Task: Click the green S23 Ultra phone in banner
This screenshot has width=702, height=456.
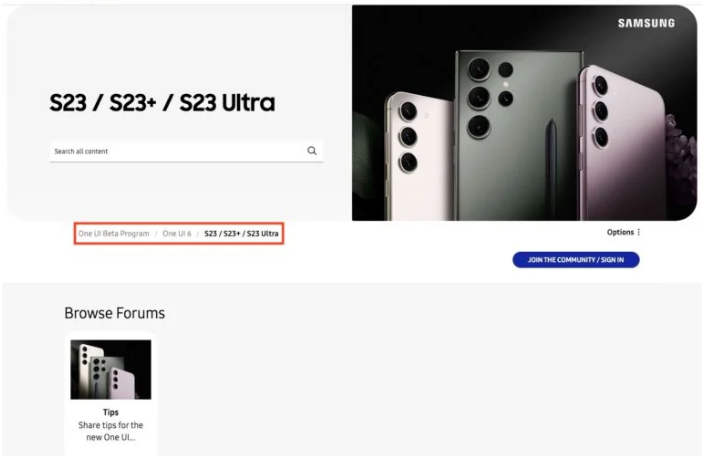Action: 518,135
